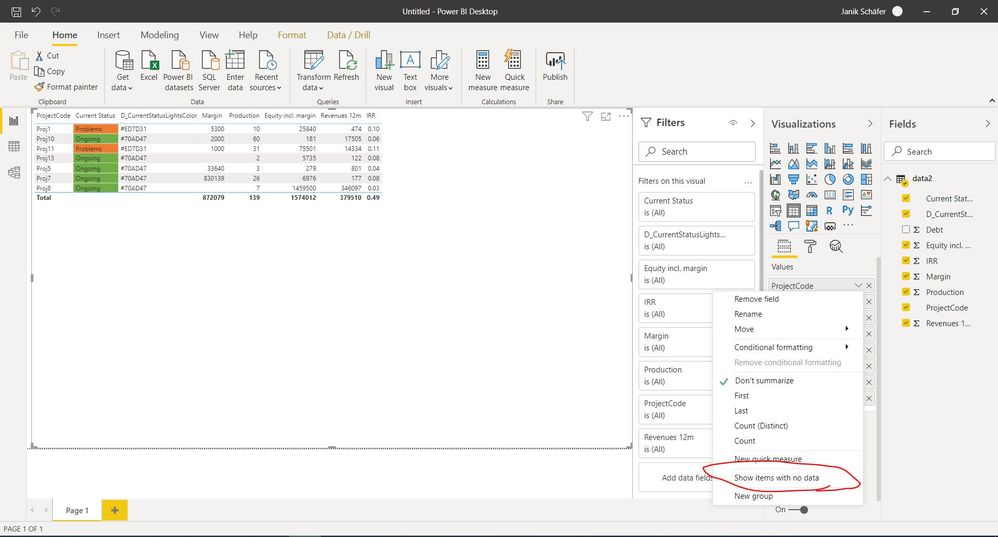The image size is (998, 537).
Task: Check the Debt field checkbox
Action: [906, 229]
